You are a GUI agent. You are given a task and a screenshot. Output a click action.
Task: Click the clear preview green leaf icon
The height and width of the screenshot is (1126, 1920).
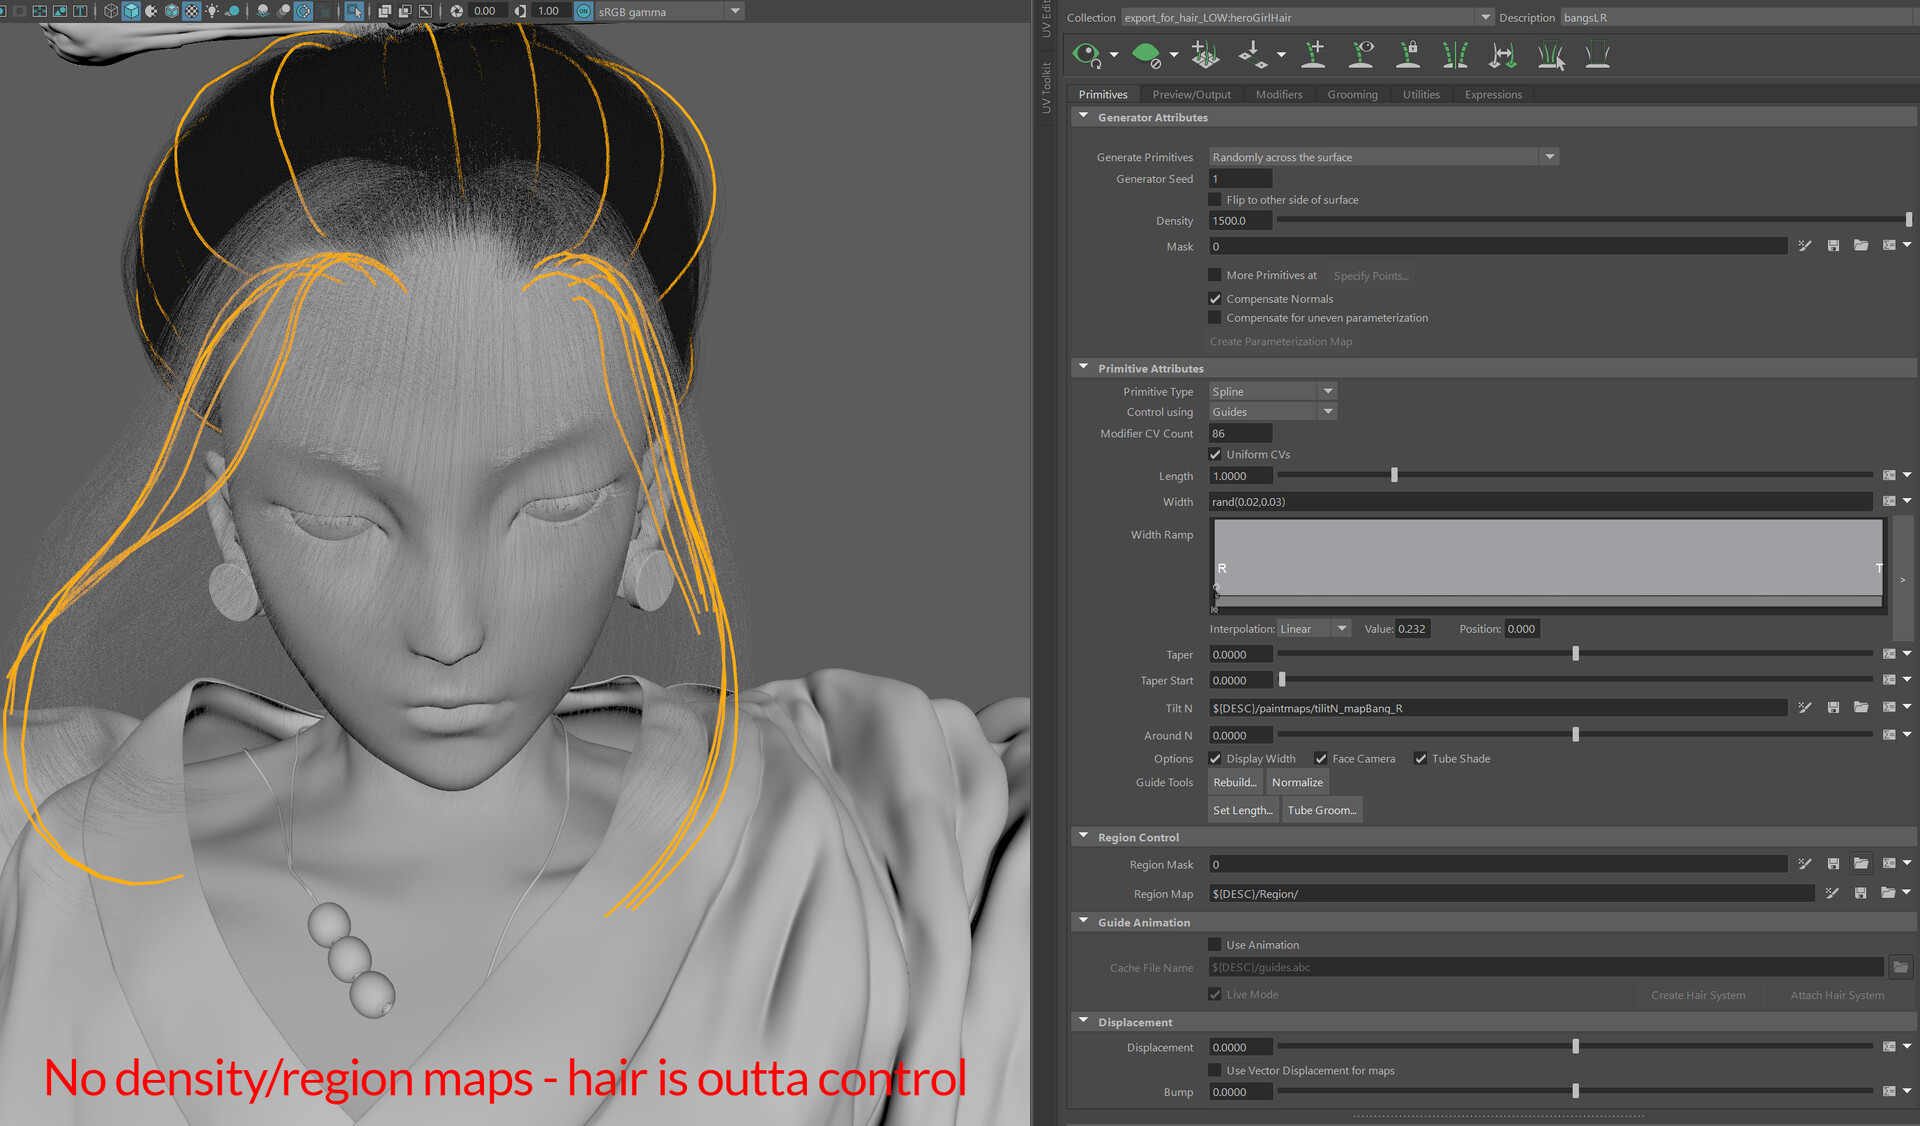[1146, 55]
